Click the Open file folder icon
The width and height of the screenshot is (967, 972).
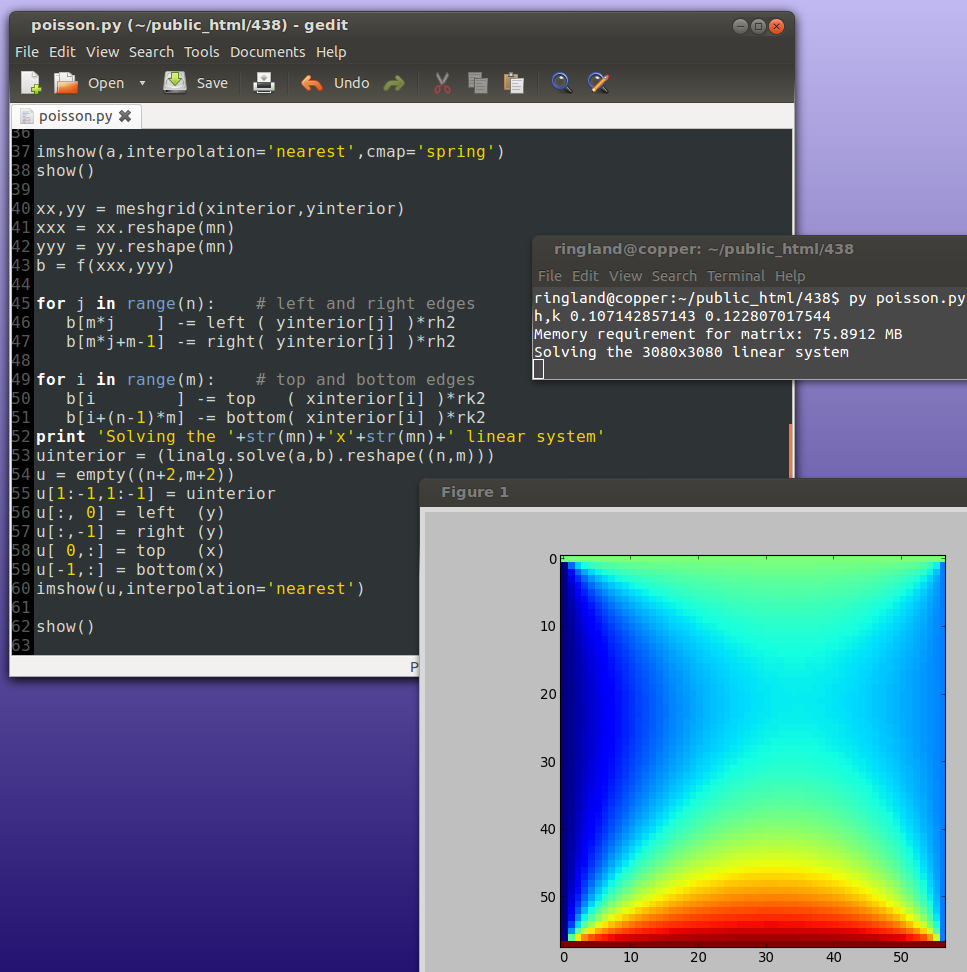(x=66, y=82)
